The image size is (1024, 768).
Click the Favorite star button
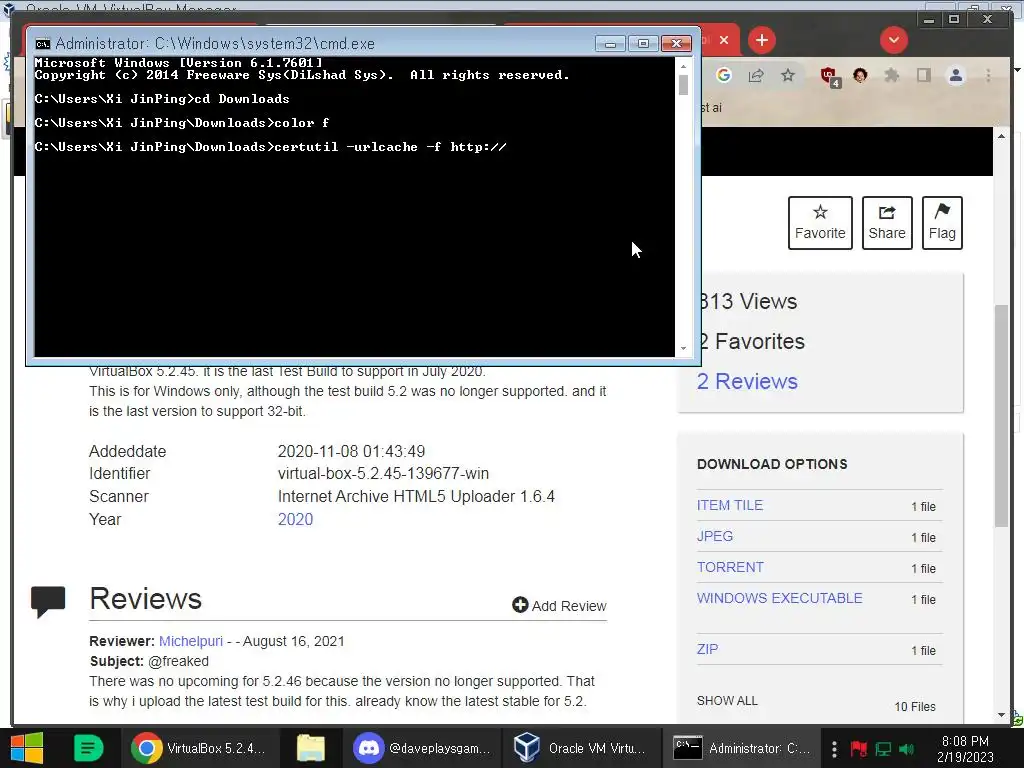coord(820,223)
